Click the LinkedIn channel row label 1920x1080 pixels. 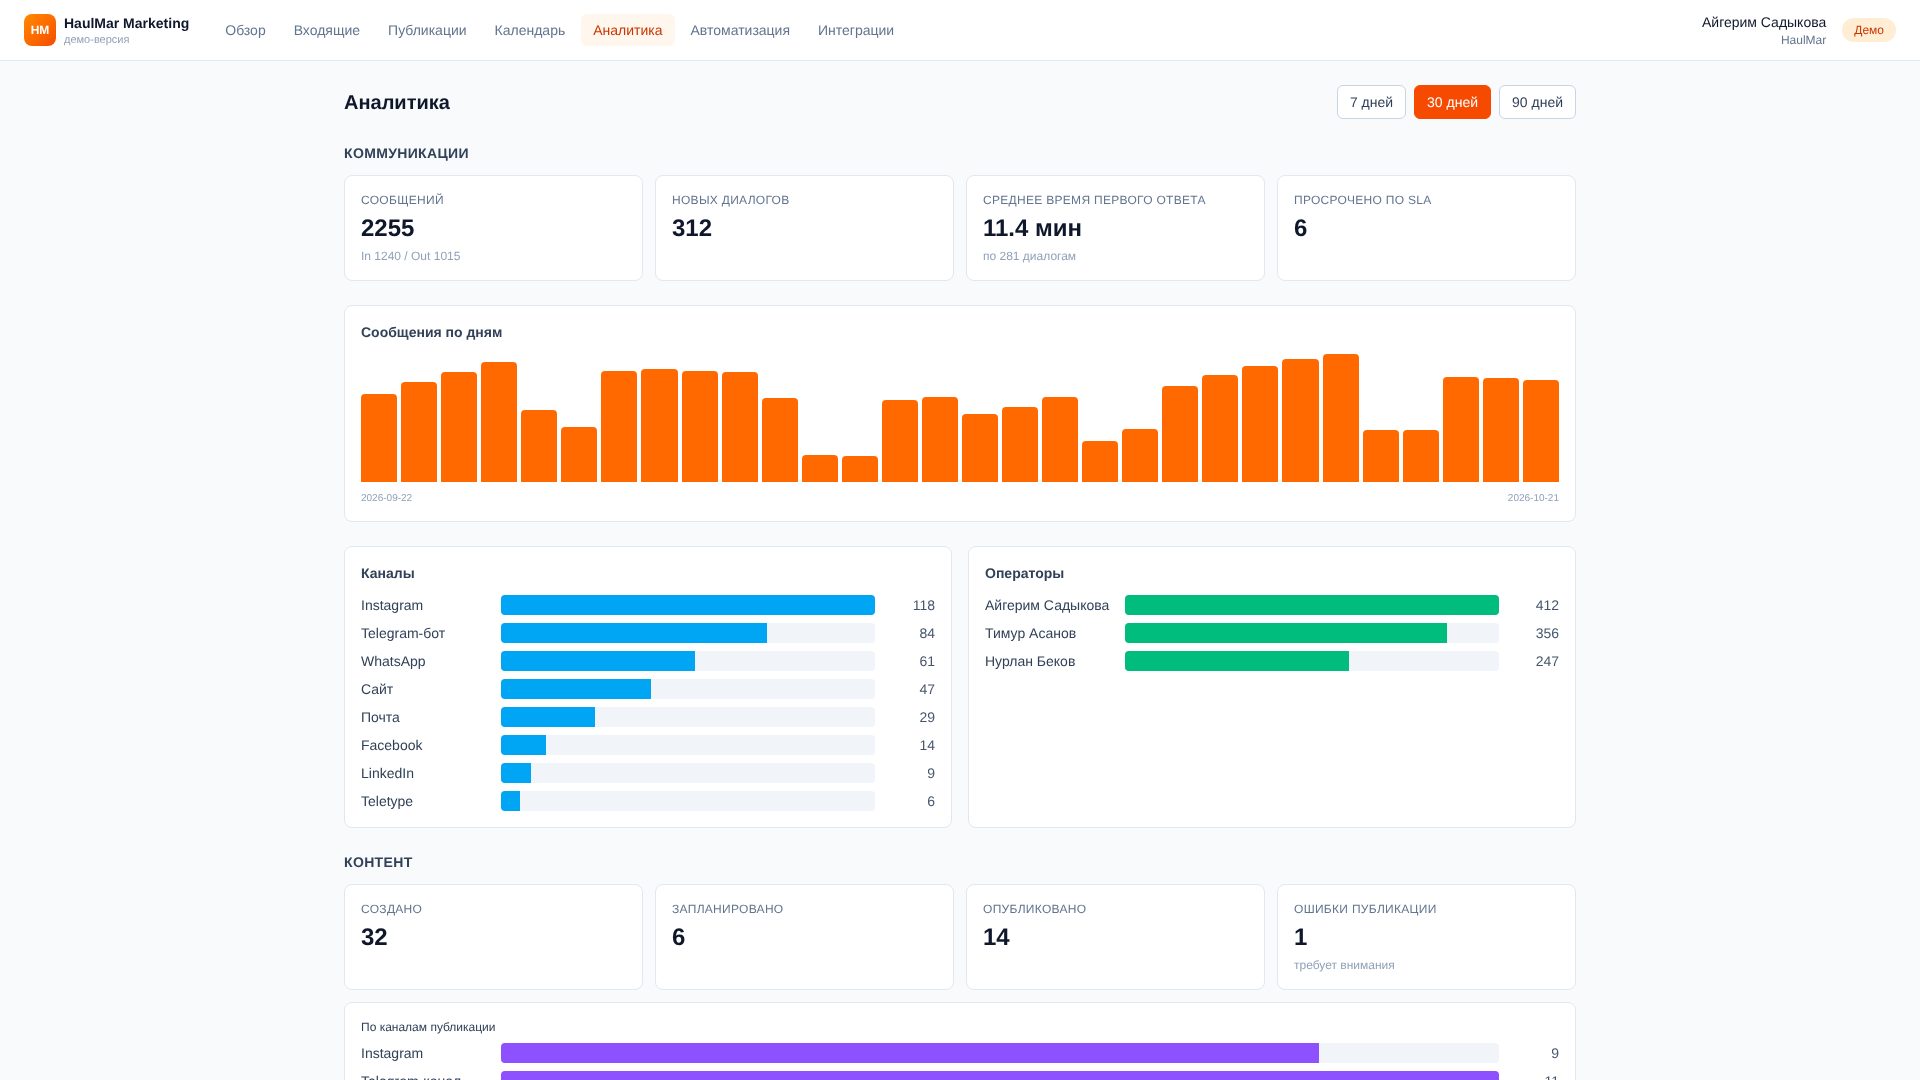(x=387, y=773)
